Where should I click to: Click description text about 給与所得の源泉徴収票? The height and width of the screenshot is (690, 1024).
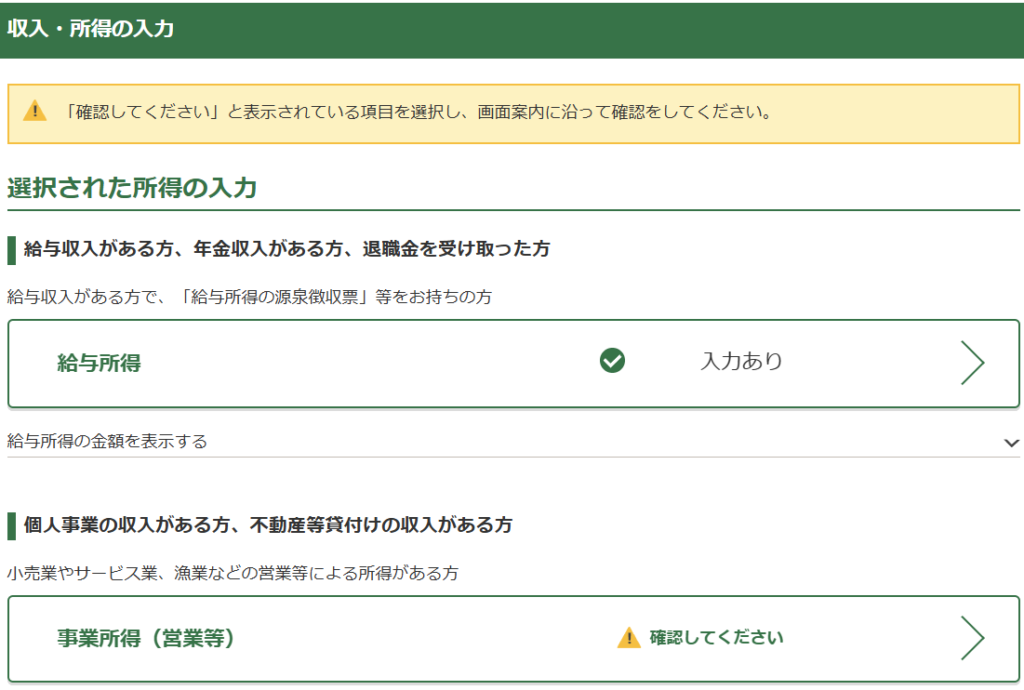tap(249, 297)
